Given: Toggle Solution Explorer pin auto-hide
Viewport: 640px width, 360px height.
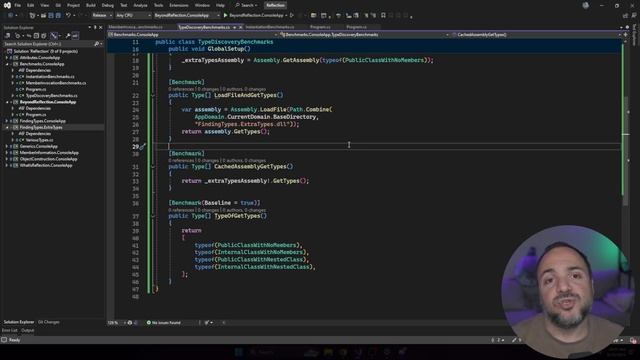Looking at the screenshot, I should coord(95,27).
